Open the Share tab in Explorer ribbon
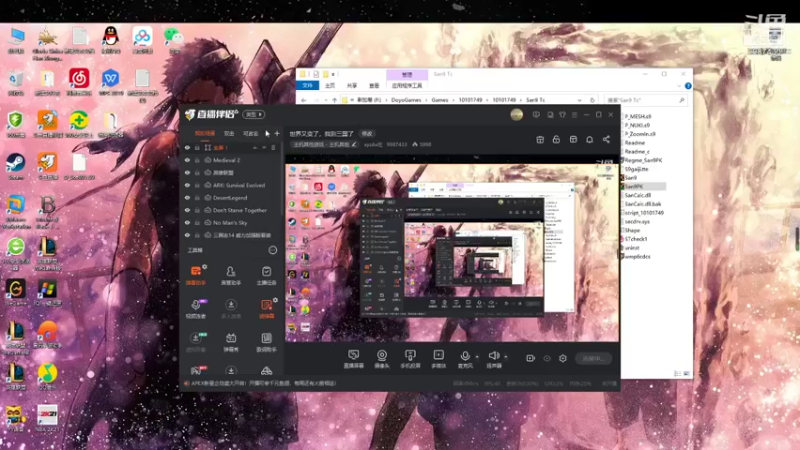Viewport: 800px width, 450px height. [x=352, y=85]
